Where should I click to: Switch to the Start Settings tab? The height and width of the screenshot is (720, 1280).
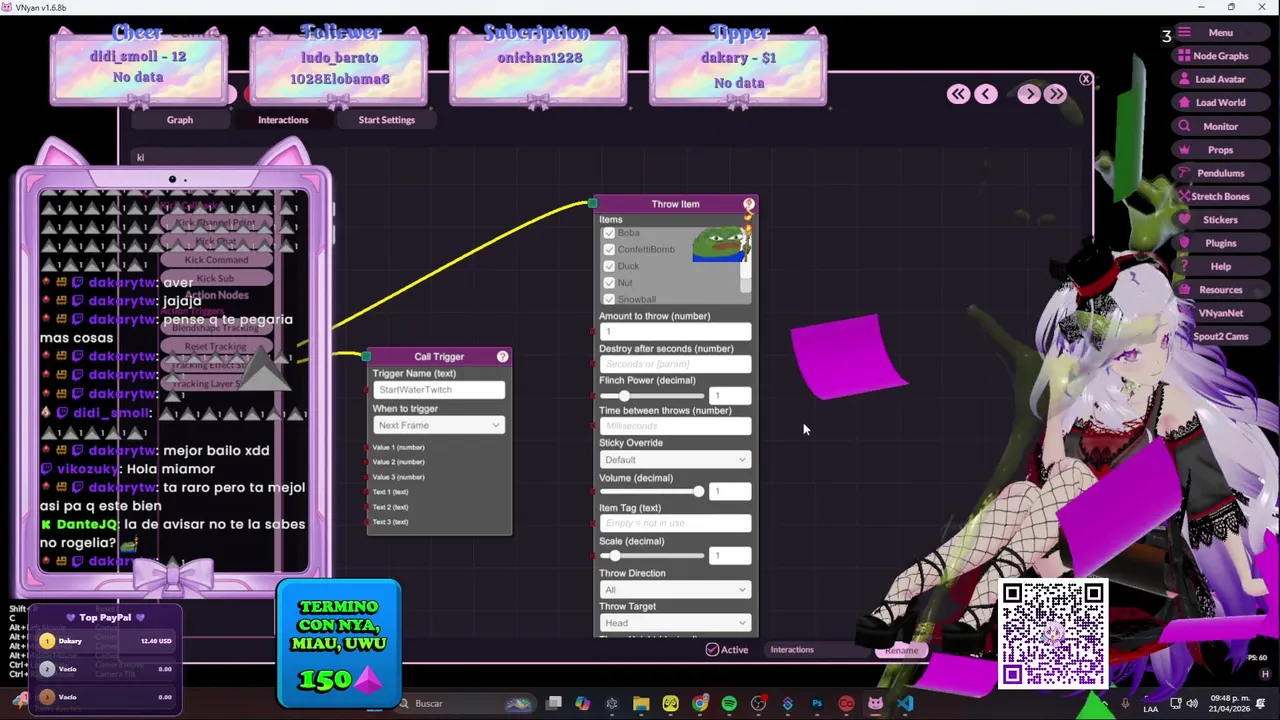(386, 120)
